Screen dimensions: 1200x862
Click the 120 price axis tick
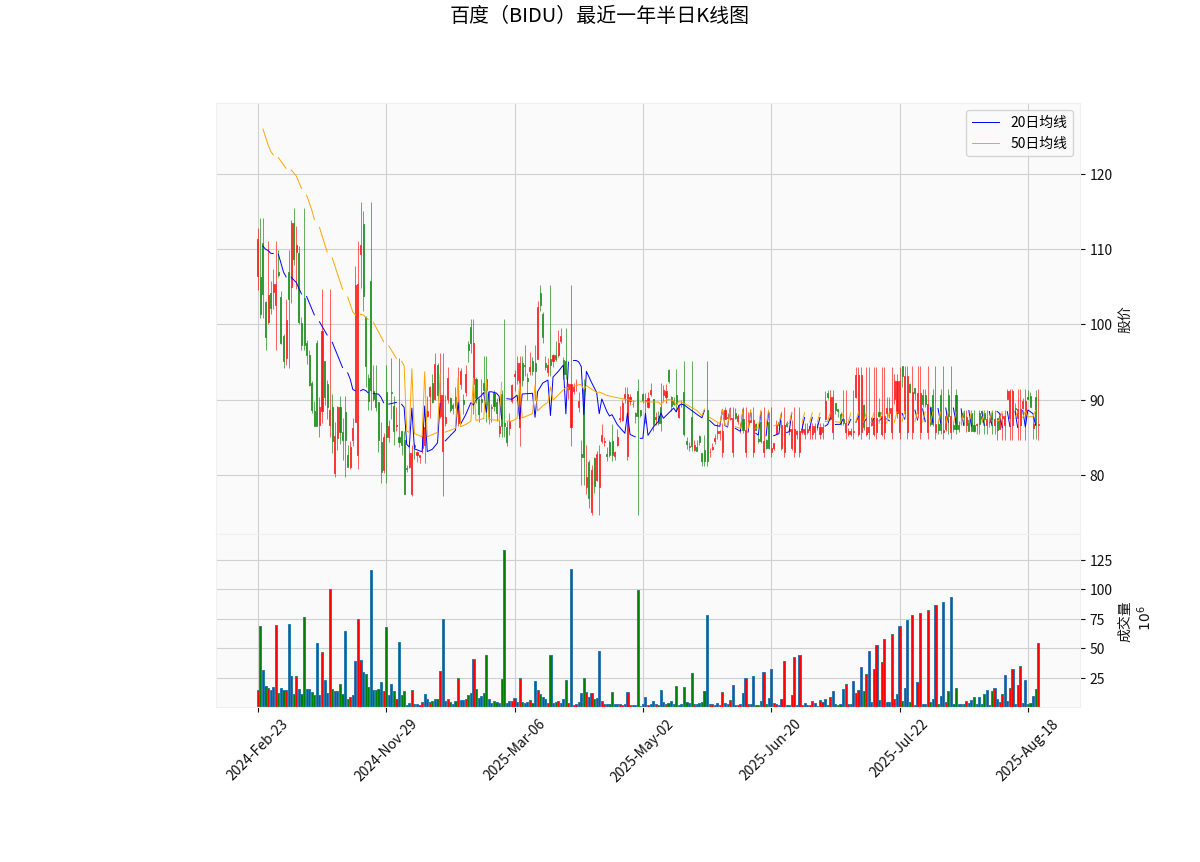[1103, 175]
